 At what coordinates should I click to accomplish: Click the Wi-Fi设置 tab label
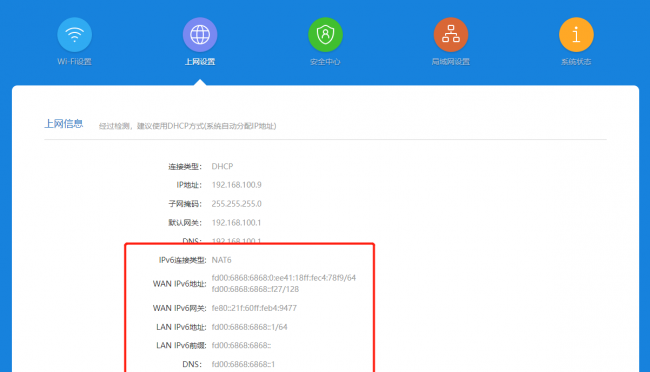(75, 62)
